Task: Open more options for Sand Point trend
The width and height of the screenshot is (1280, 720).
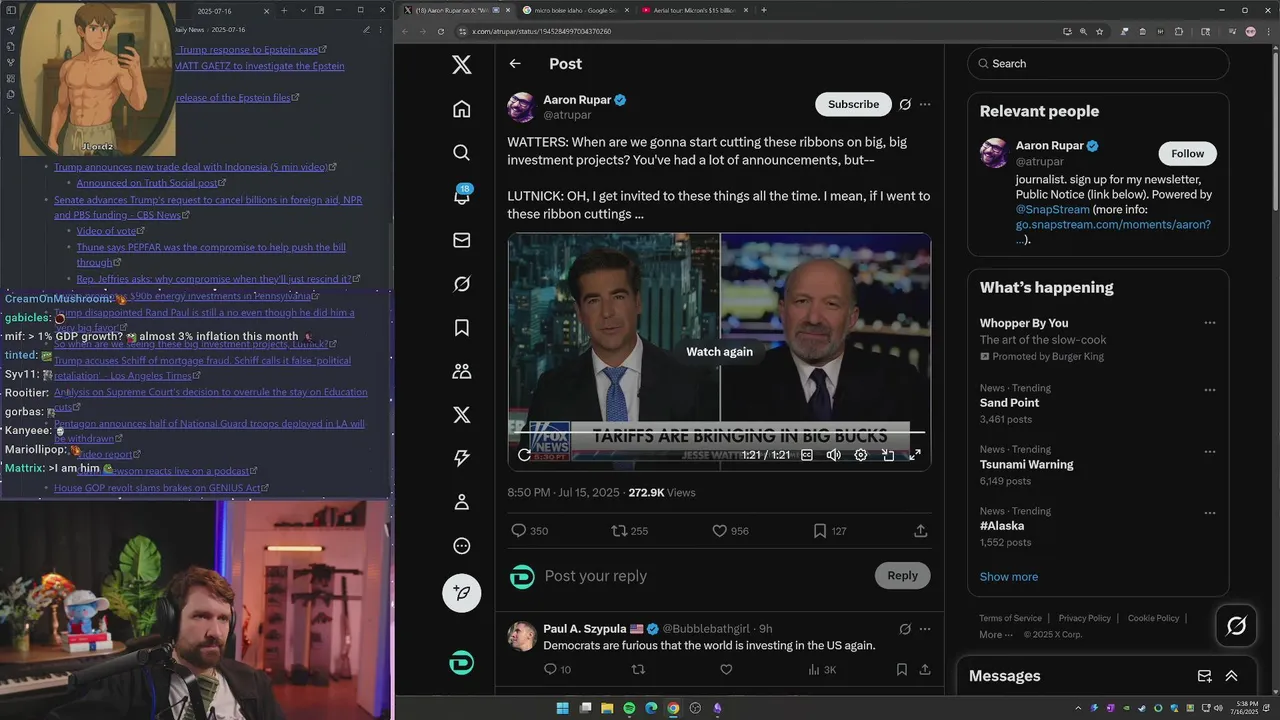Action: click(1210, 389)
